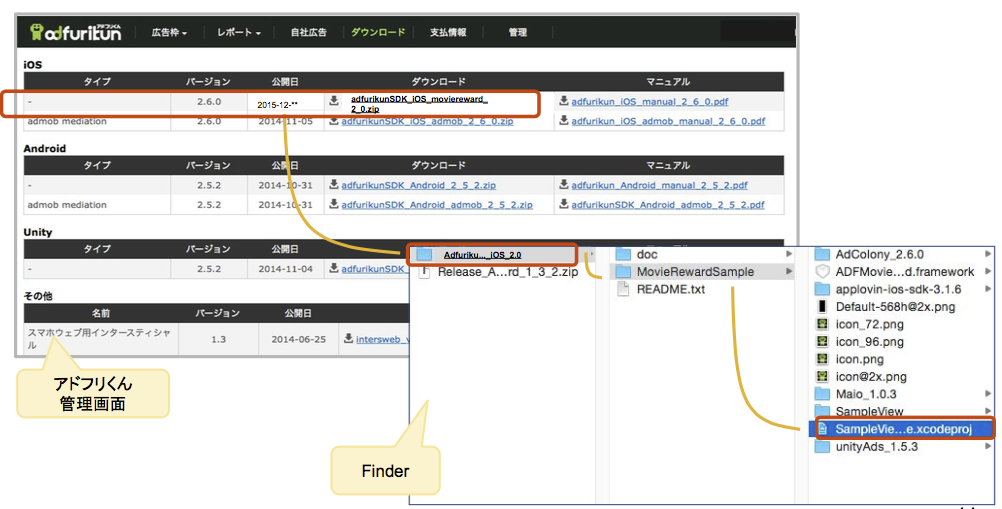The width and height of the screenshot is (1002, 509).
Task: Select the doc folder in Finder
Action: (x=647, y=254)
